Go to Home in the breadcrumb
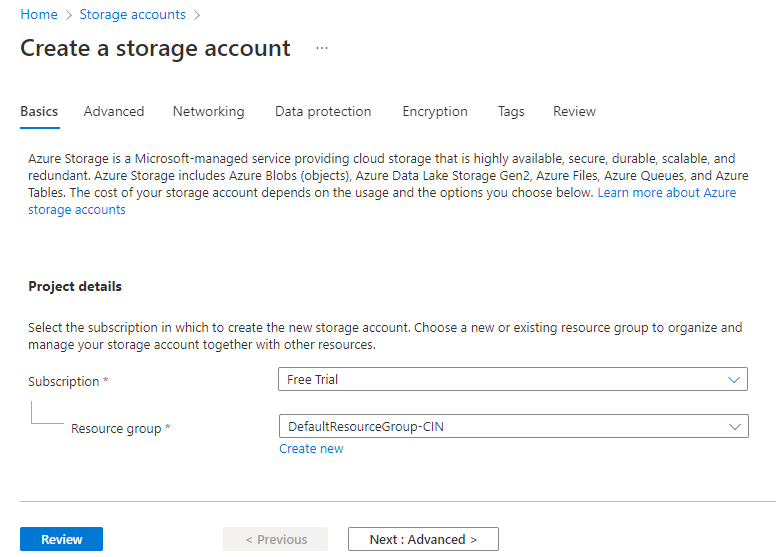The image size is (776, 557). tap(39, 14)
